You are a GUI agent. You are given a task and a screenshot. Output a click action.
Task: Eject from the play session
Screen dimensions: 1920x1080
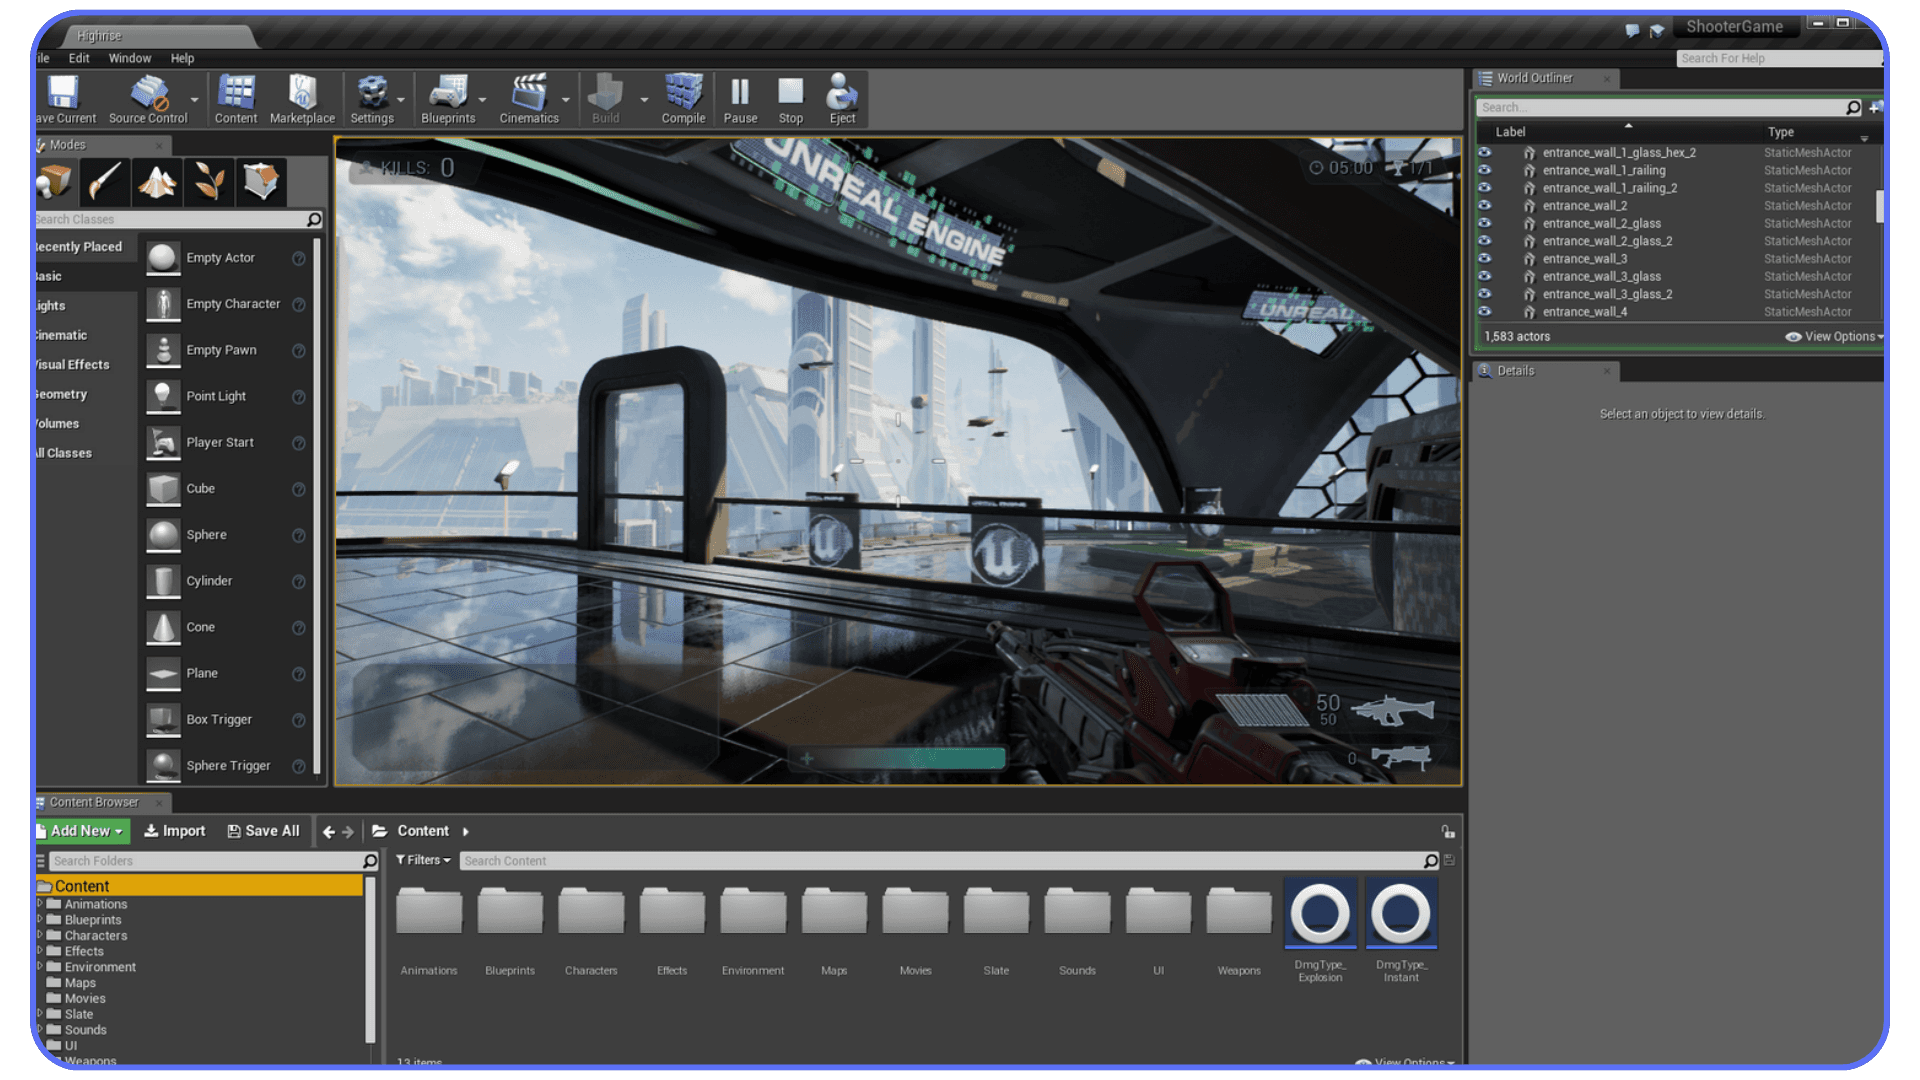click(841, 97)
